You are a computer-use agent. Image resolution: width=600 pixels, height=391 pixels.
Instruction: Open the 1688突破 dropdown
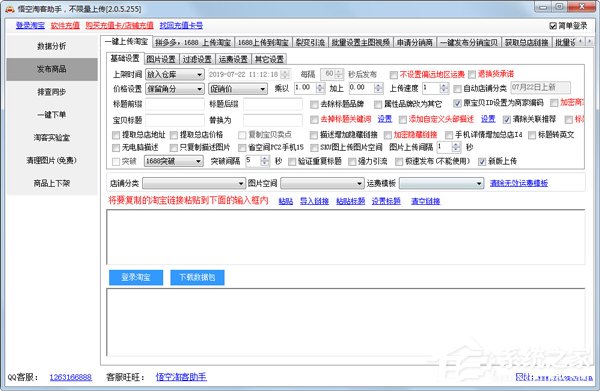tap(173, 161)
